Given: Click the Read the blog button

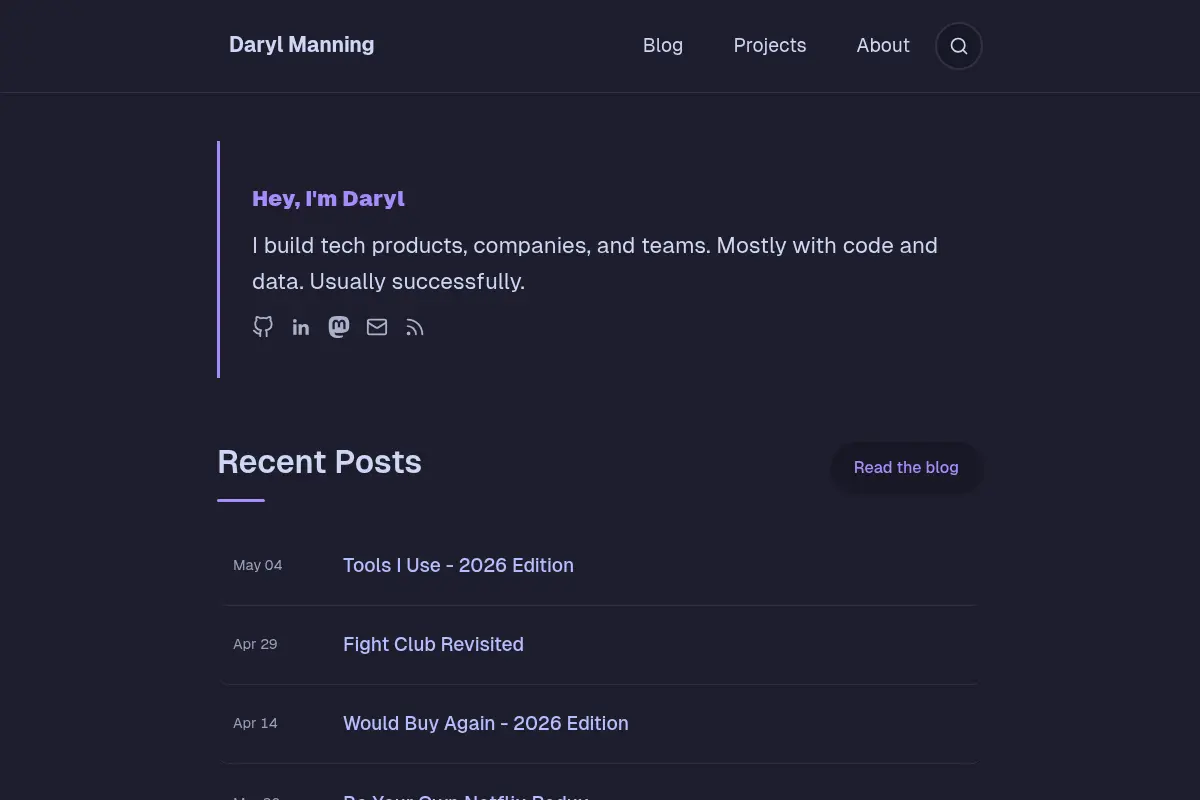Looking at the screenshot, I should point(906,467).
